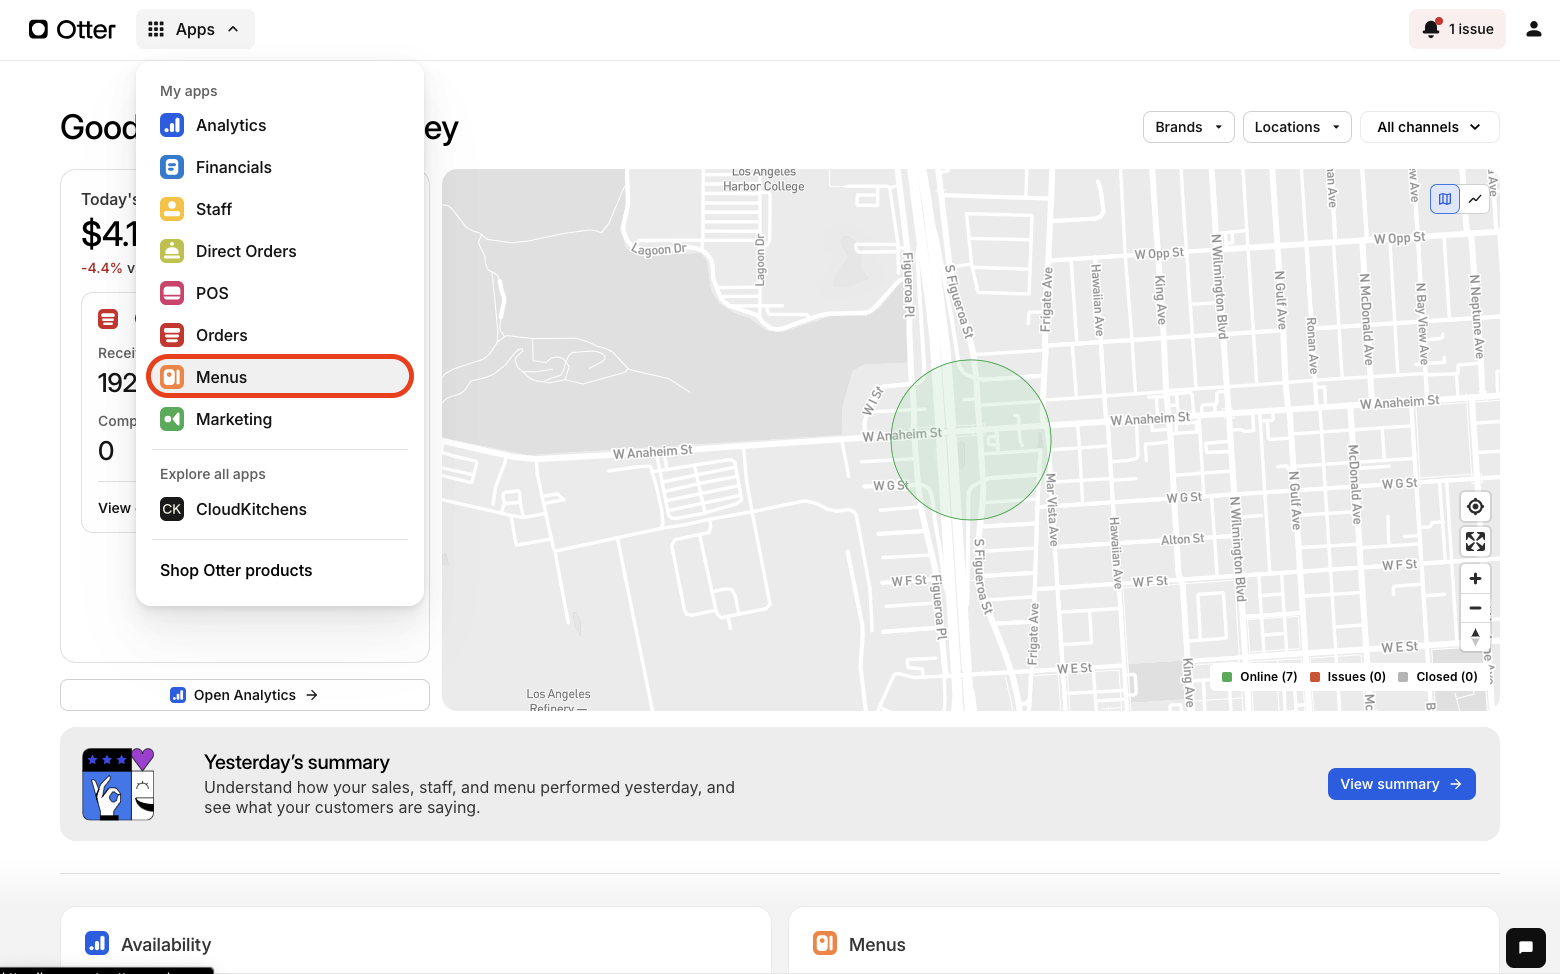Click the 'My apps' section label

[x=189, y=91]
